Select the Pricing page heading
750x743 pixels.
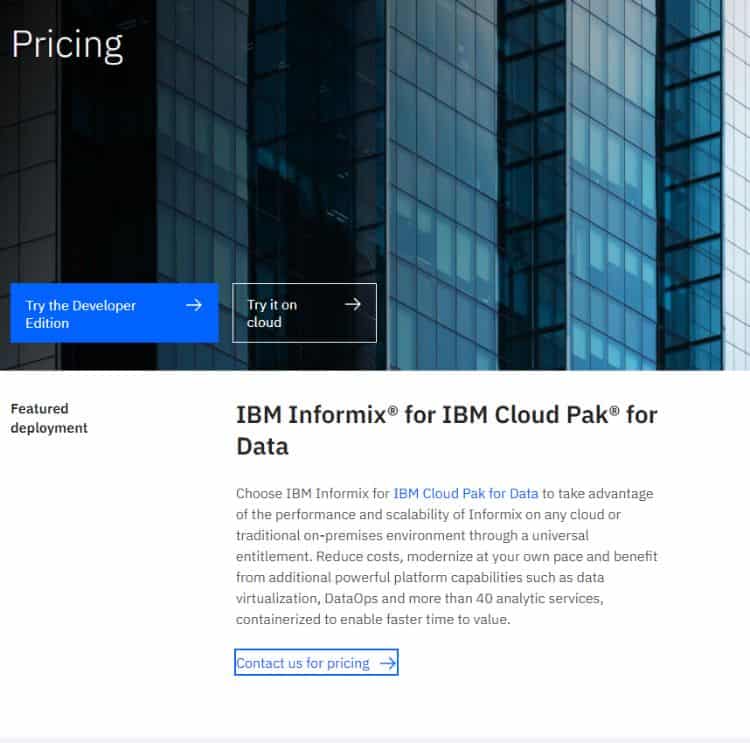67,45
